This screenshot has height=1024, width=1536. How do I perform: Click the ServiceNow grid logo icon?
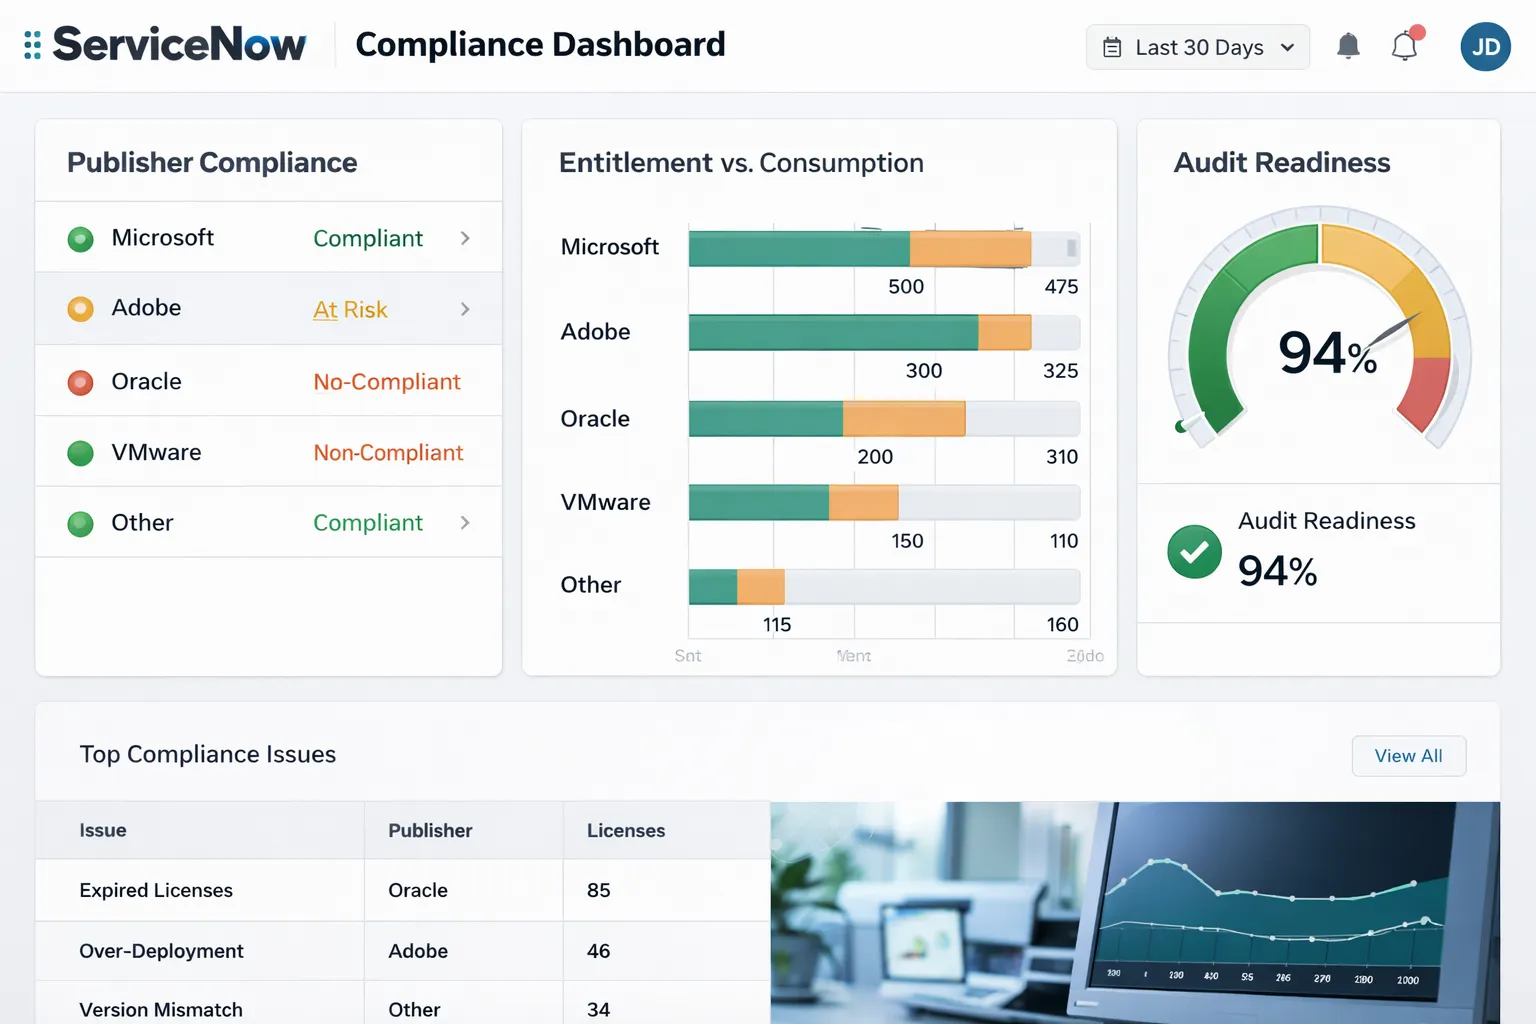tap(32, 45)
